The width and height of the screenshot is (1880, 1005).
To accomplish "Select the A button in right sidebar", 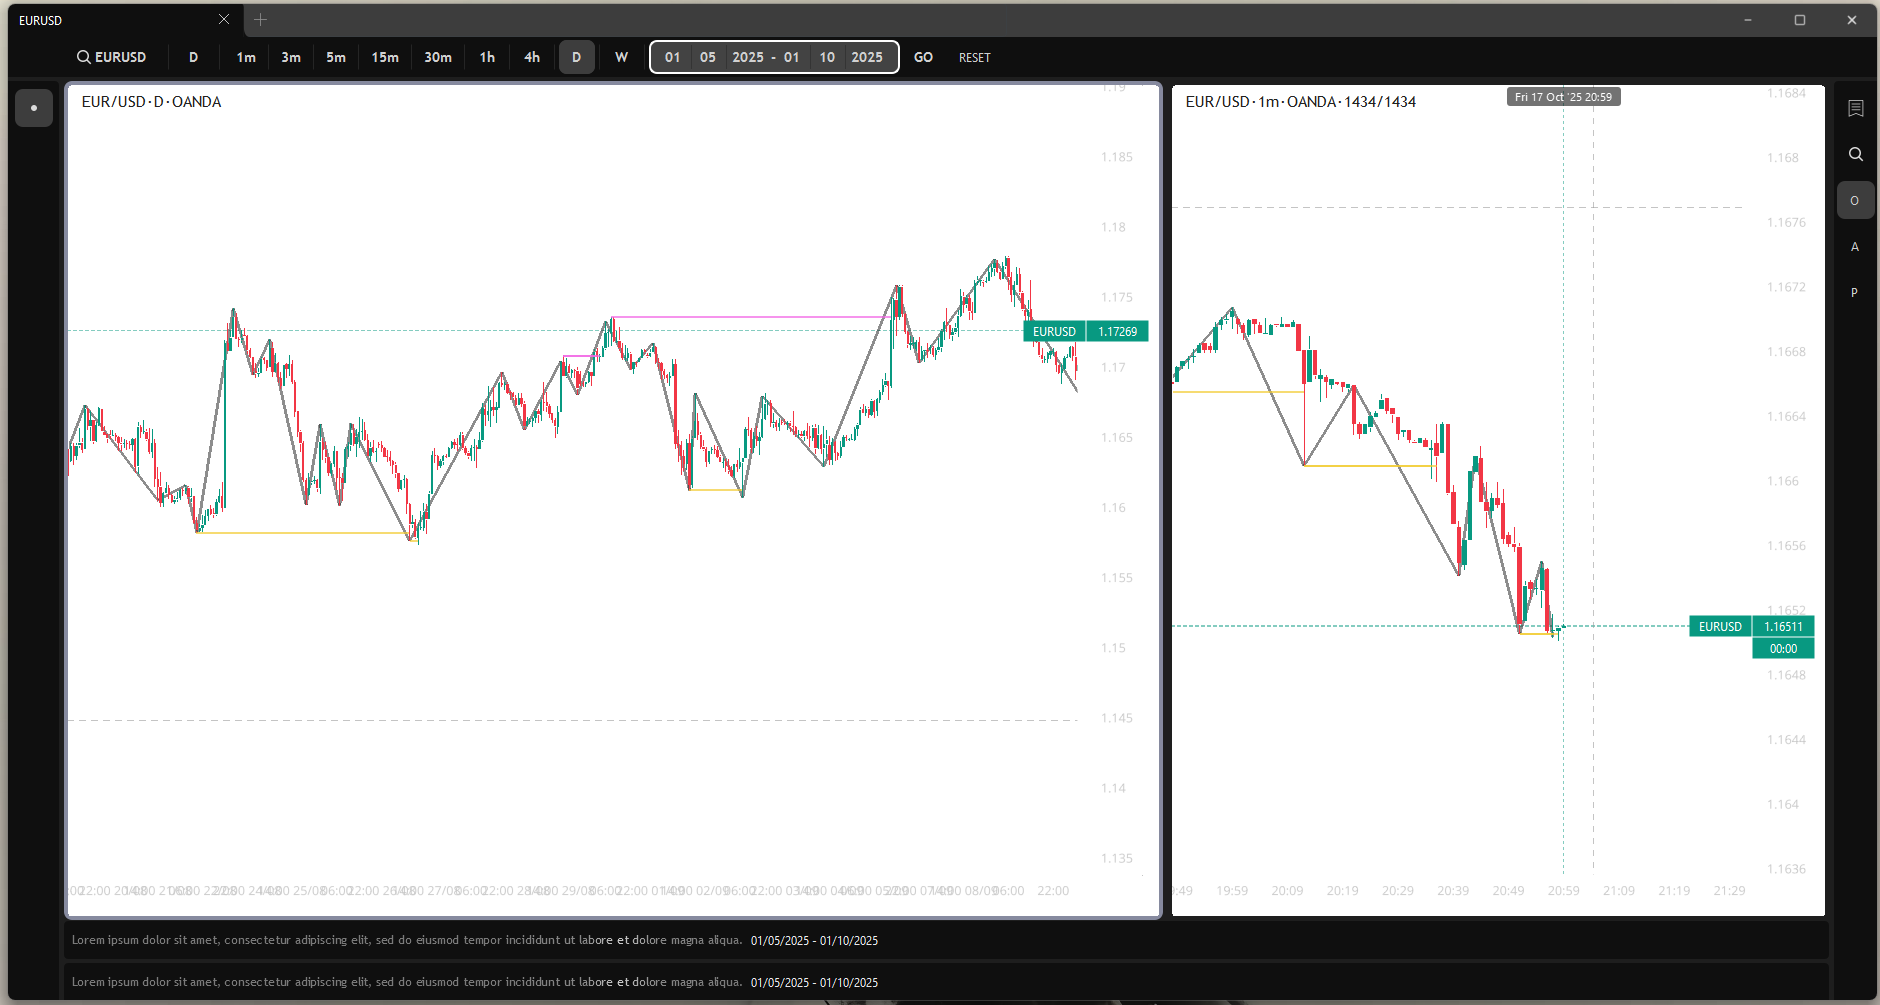I will point(1854,247).
